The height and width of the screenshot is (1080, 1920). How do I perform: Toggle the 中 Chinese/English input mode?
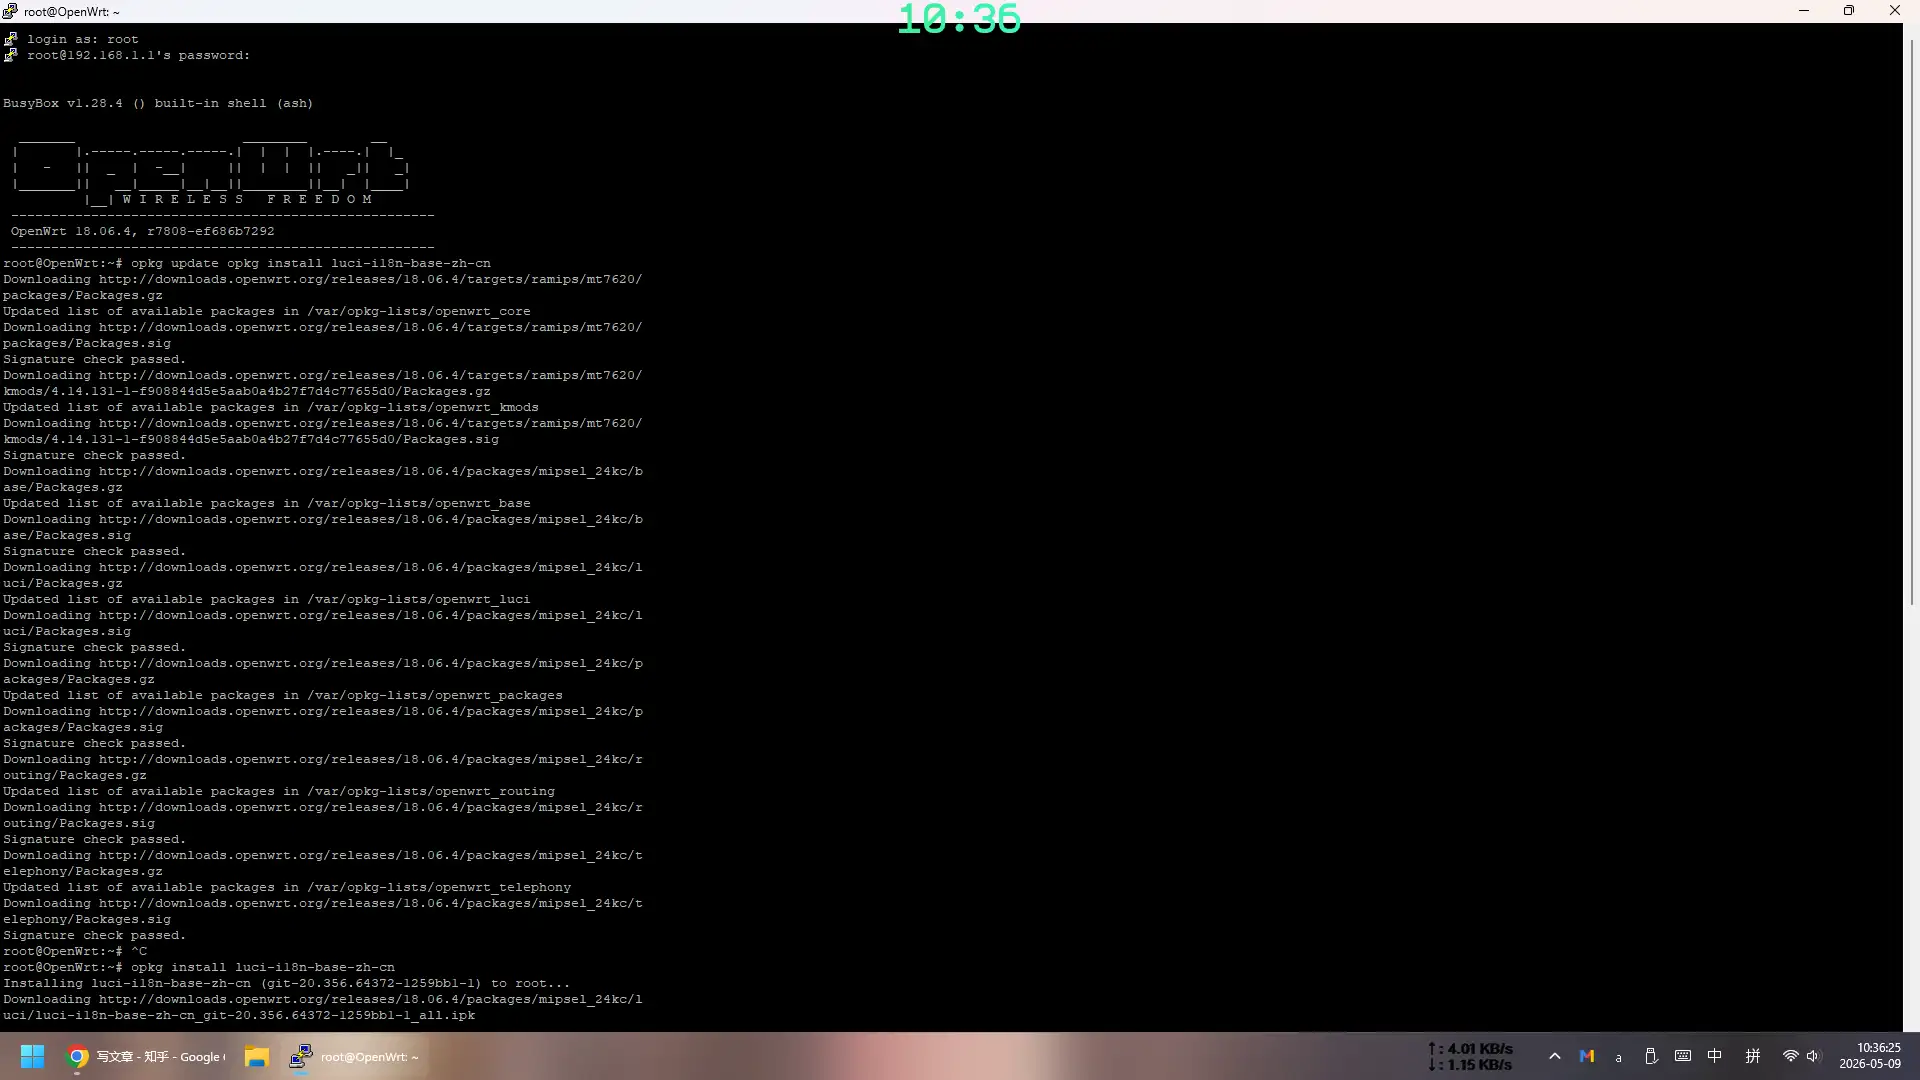point(1715,1056)
